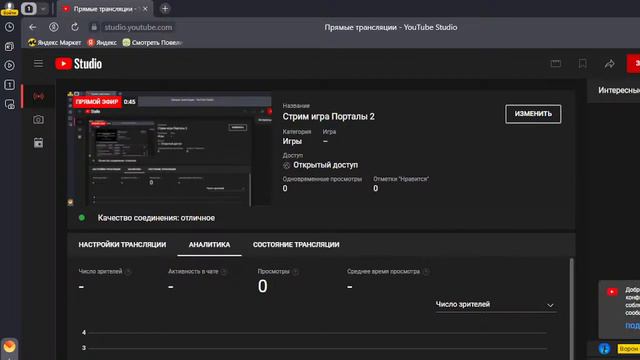Close the Прямые трансляции tab

145,9
